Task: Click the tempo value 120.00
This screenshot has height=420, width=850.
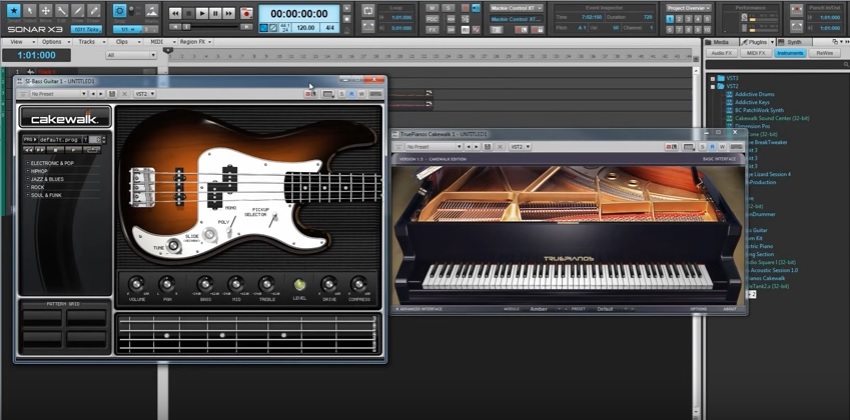Action: tap(306, 27)
